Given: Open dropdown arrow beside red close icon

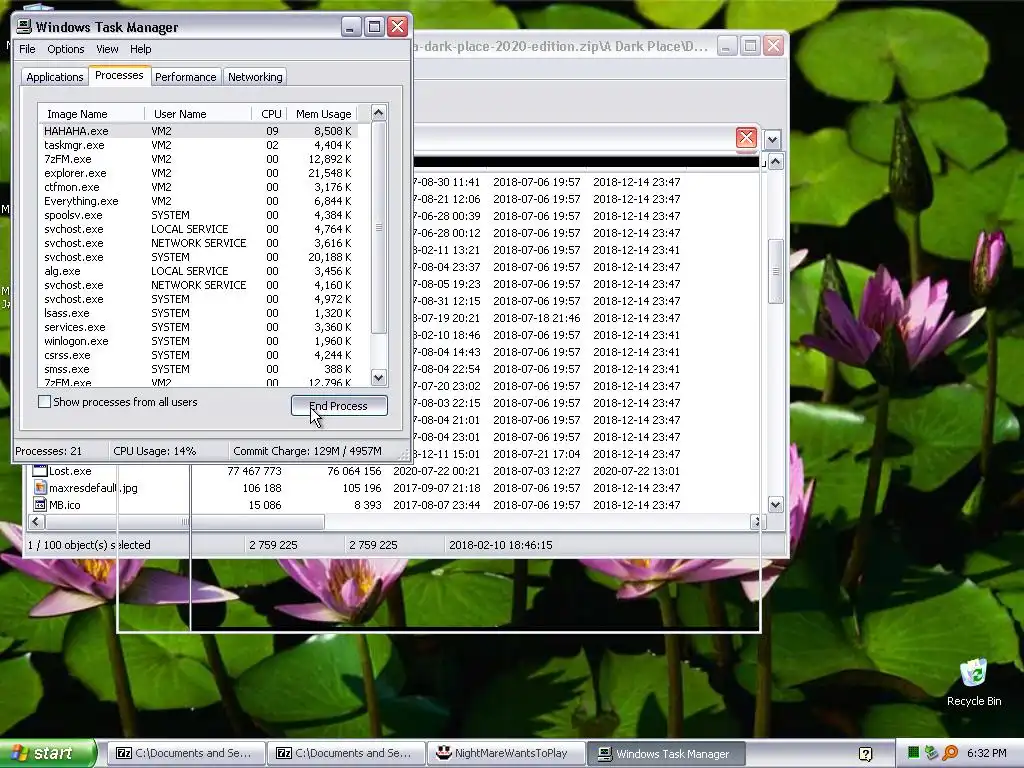Looking at the screenshot, I should [772, 139].
